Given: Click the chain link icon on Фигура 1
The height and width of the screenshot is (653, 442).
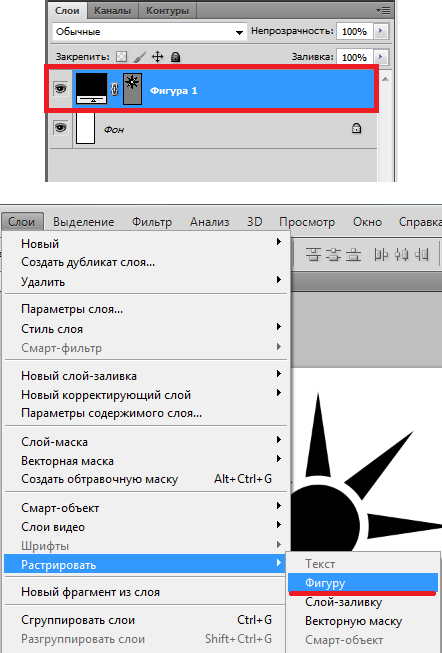Looking at the screenshot, I should [114, 89].
